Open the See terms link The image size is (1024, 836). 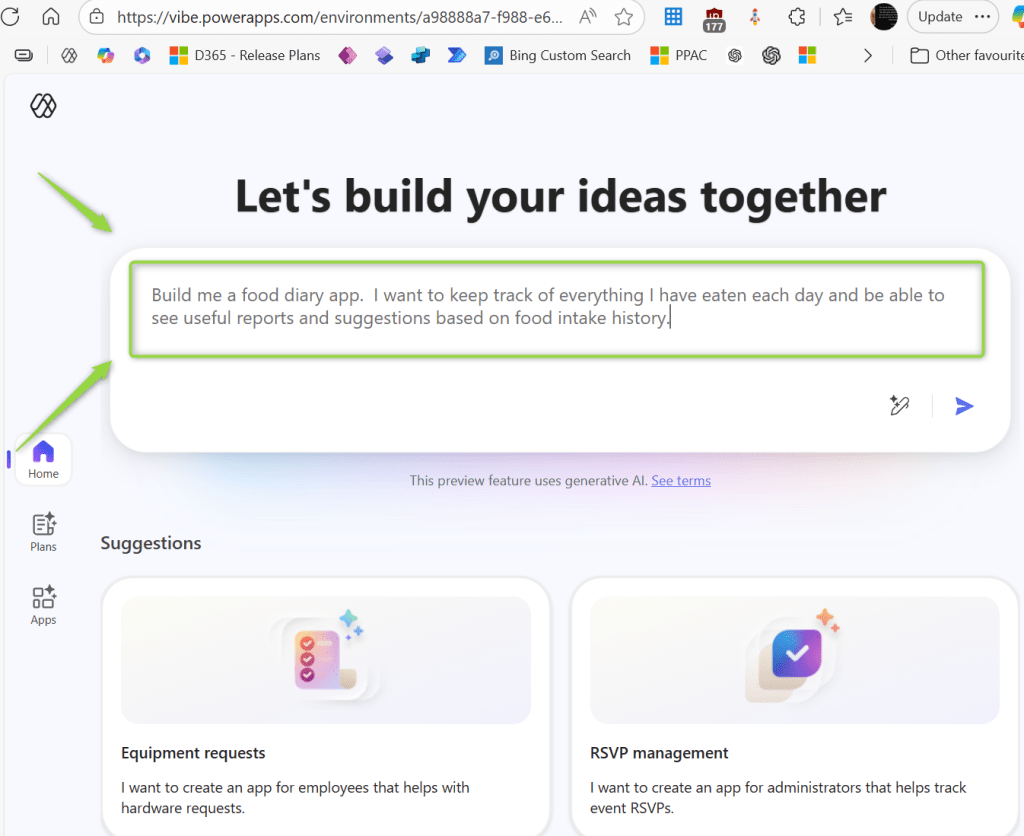(x=680, y=481)
